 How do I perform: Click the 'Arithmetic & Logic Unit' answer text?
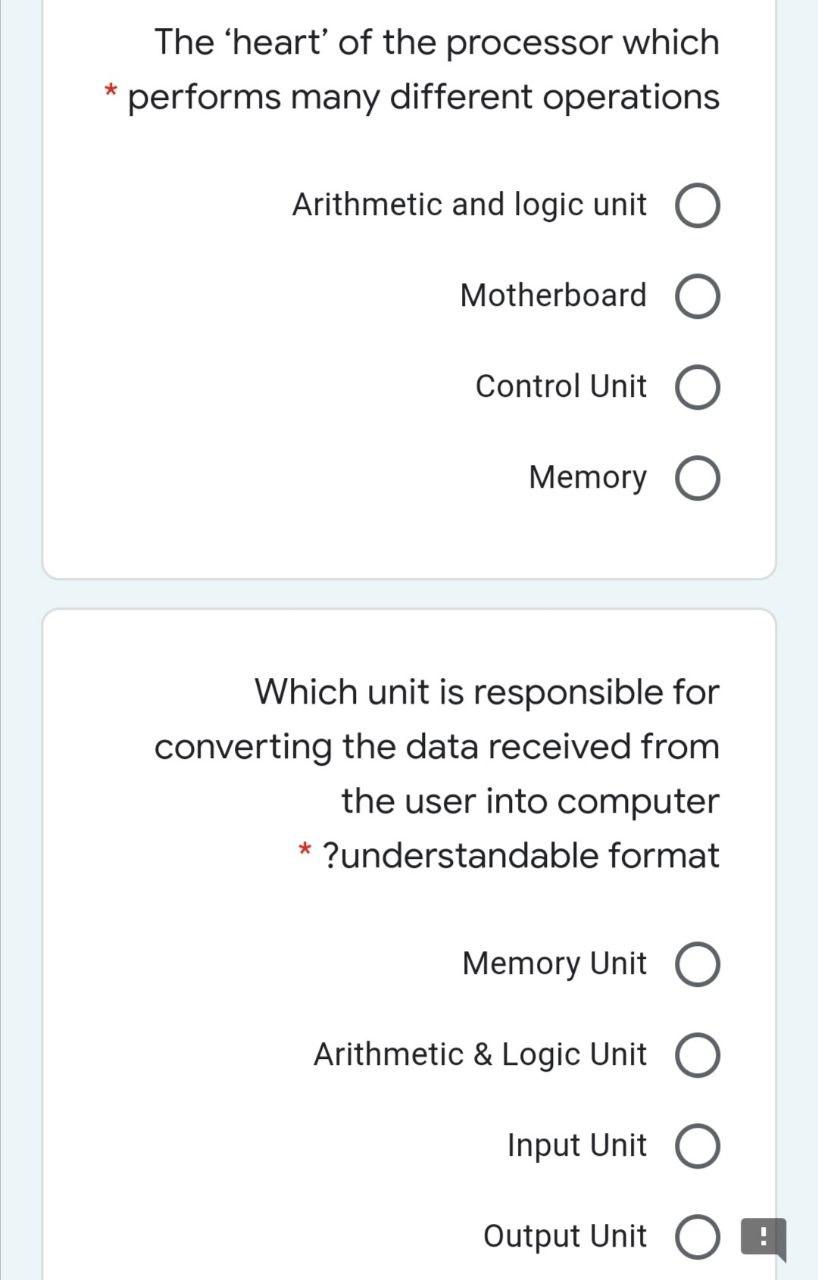point(480,1054)
